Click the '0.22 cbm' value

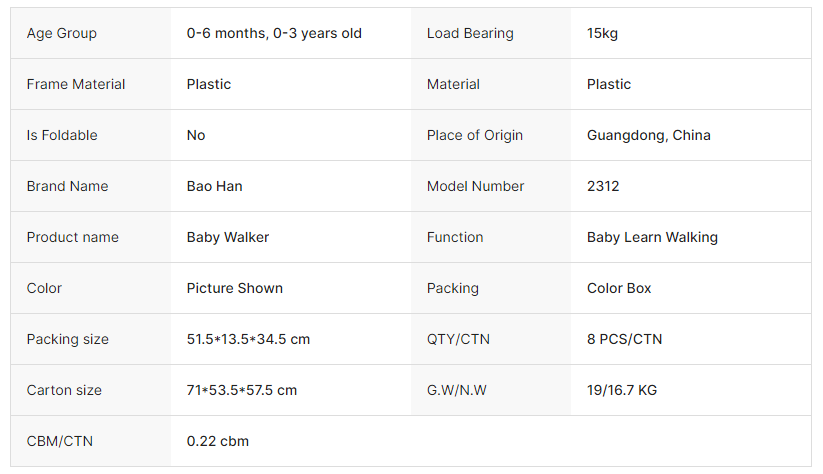(x=218, y=441)
